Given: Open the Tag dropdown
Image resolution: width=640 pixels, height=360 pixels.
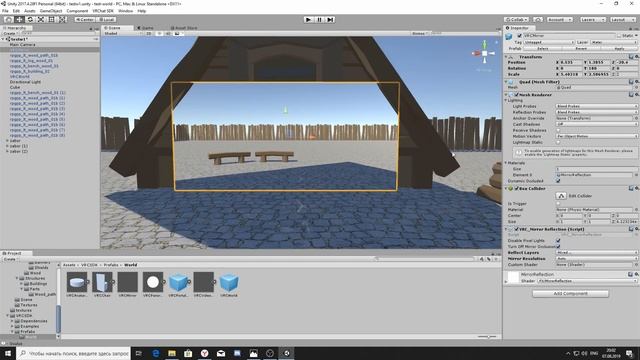Looking at the screenshot, I should pyautogui.click(x=549, y=42).
